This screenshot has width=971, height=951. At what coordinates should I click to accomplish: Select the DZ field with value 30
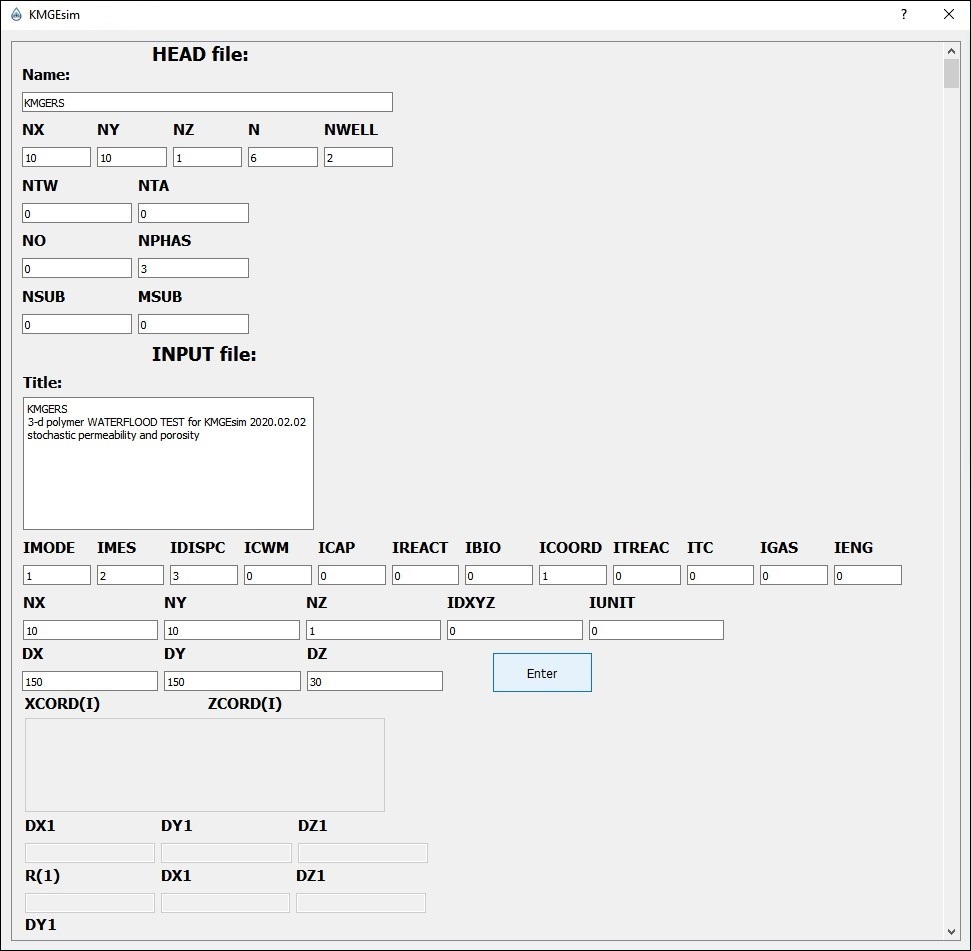click(374, 681)
